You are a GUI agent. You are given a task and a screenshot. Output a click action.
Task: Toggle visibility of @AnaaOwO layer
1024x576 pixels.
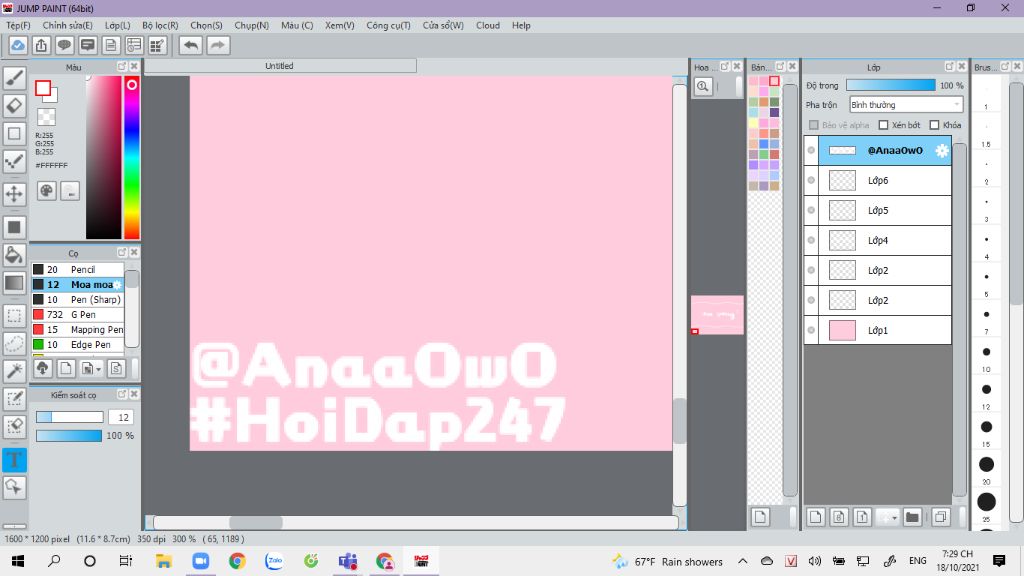click(811, 150)
